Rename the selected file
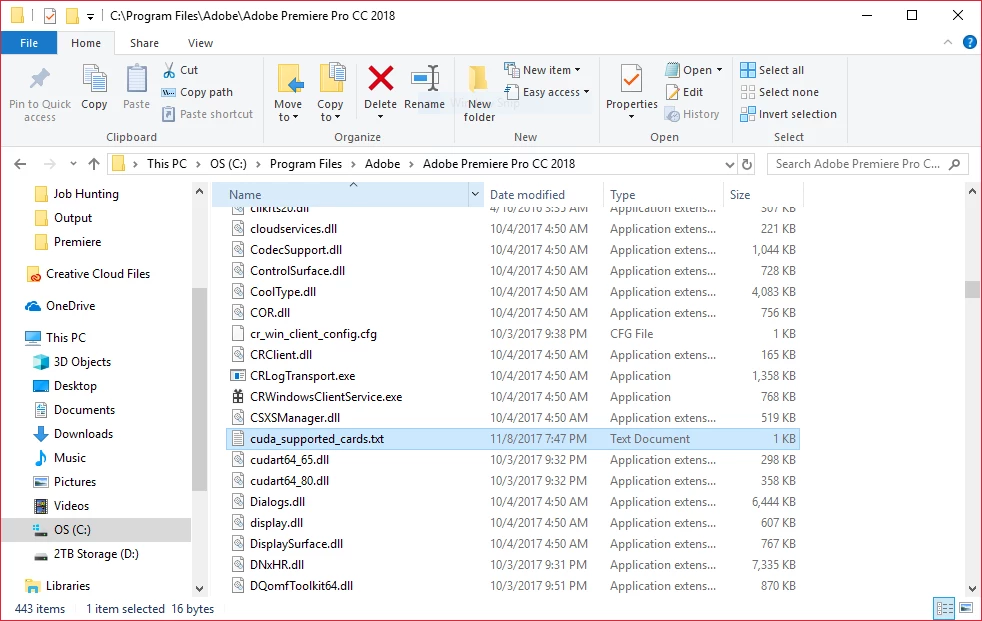 coord(425,80)
